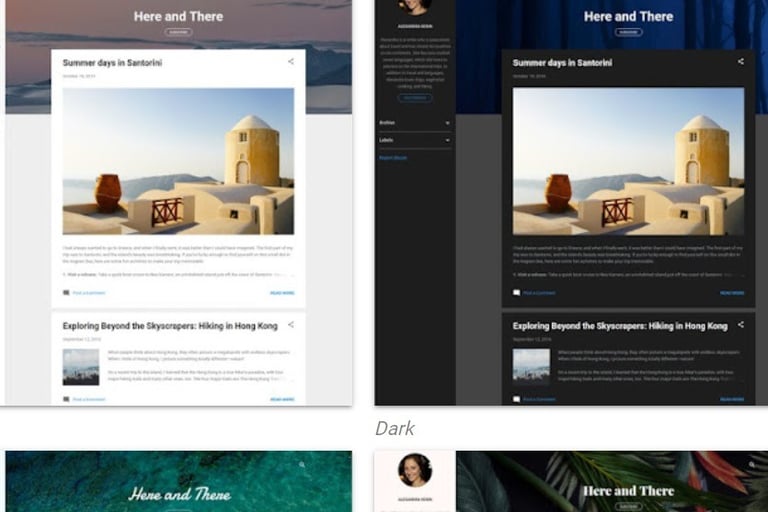Click Post a comment link, Hong Kong, Dark theme
768x512 pixels.
point(539,399)
